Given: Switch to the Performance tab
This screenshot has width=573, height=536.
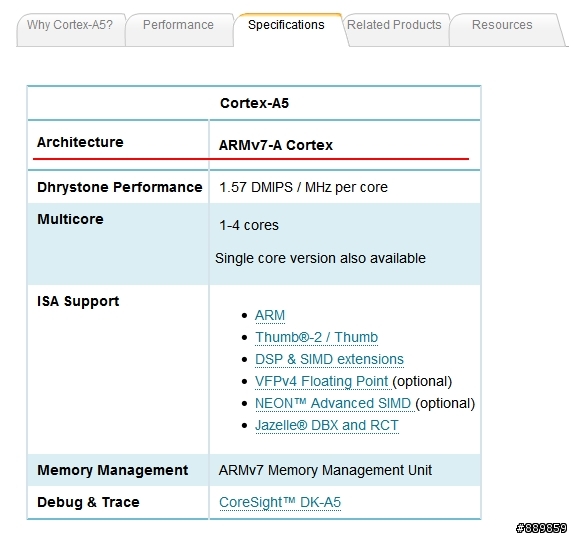Looking at the screenshot, I should click(x=178, y=29).
